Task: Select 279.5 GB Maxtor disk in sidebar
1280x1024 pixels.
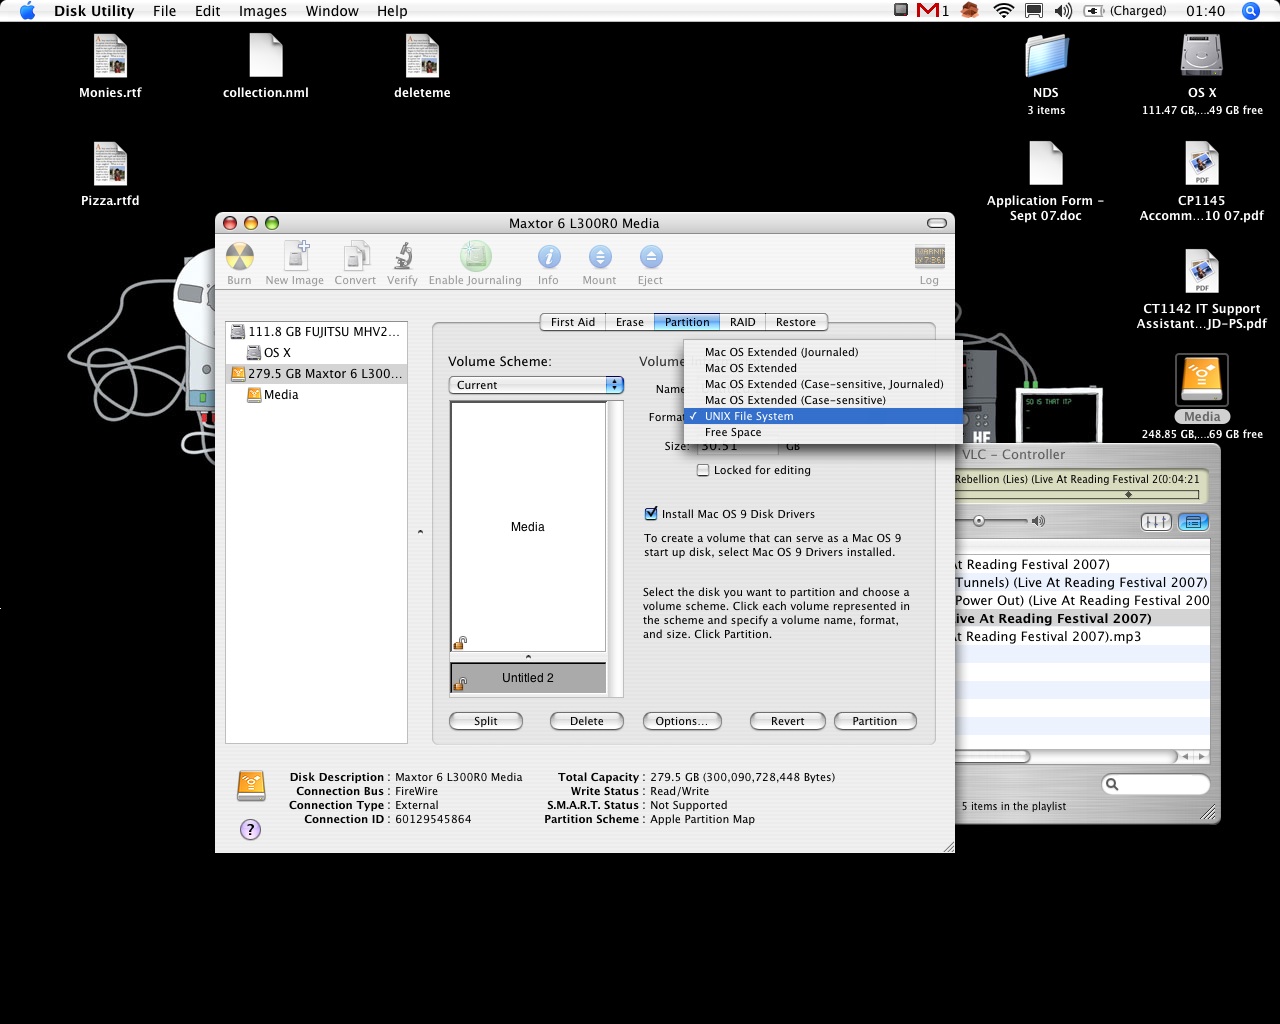Action: tap(316, 373)
